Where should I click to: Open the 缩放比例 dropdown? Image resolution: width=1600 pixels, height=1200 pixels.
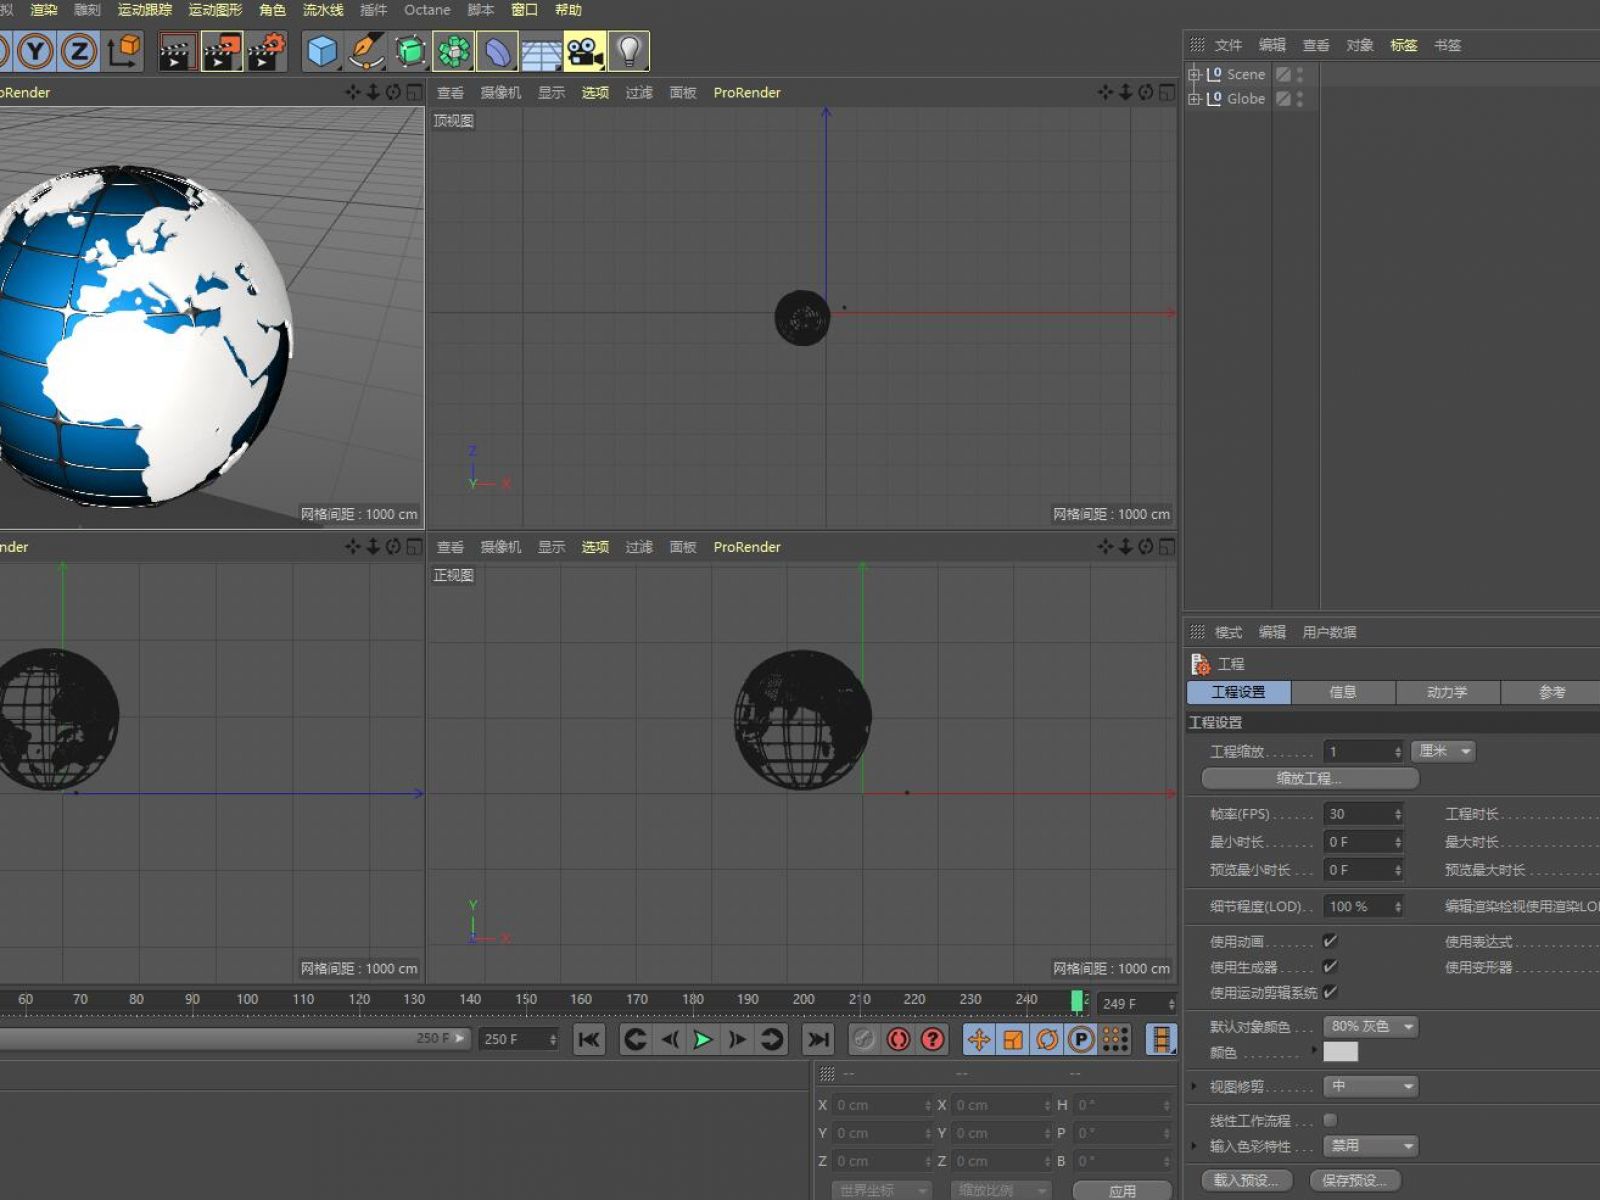1001,1191
